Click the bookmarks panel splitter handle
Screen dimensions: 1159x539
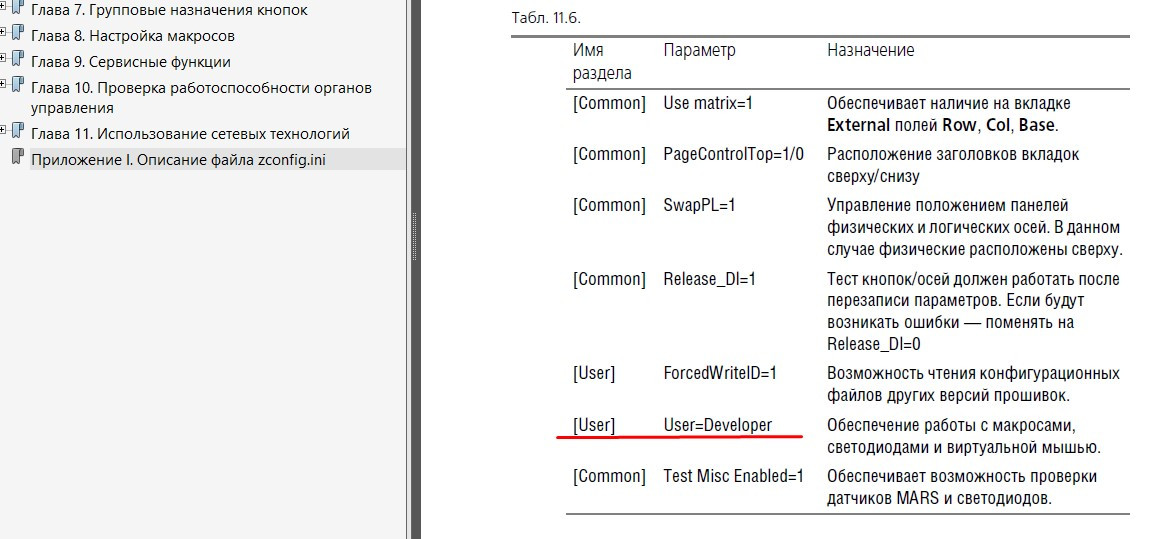pyautogui.click(x=414, y=237)
